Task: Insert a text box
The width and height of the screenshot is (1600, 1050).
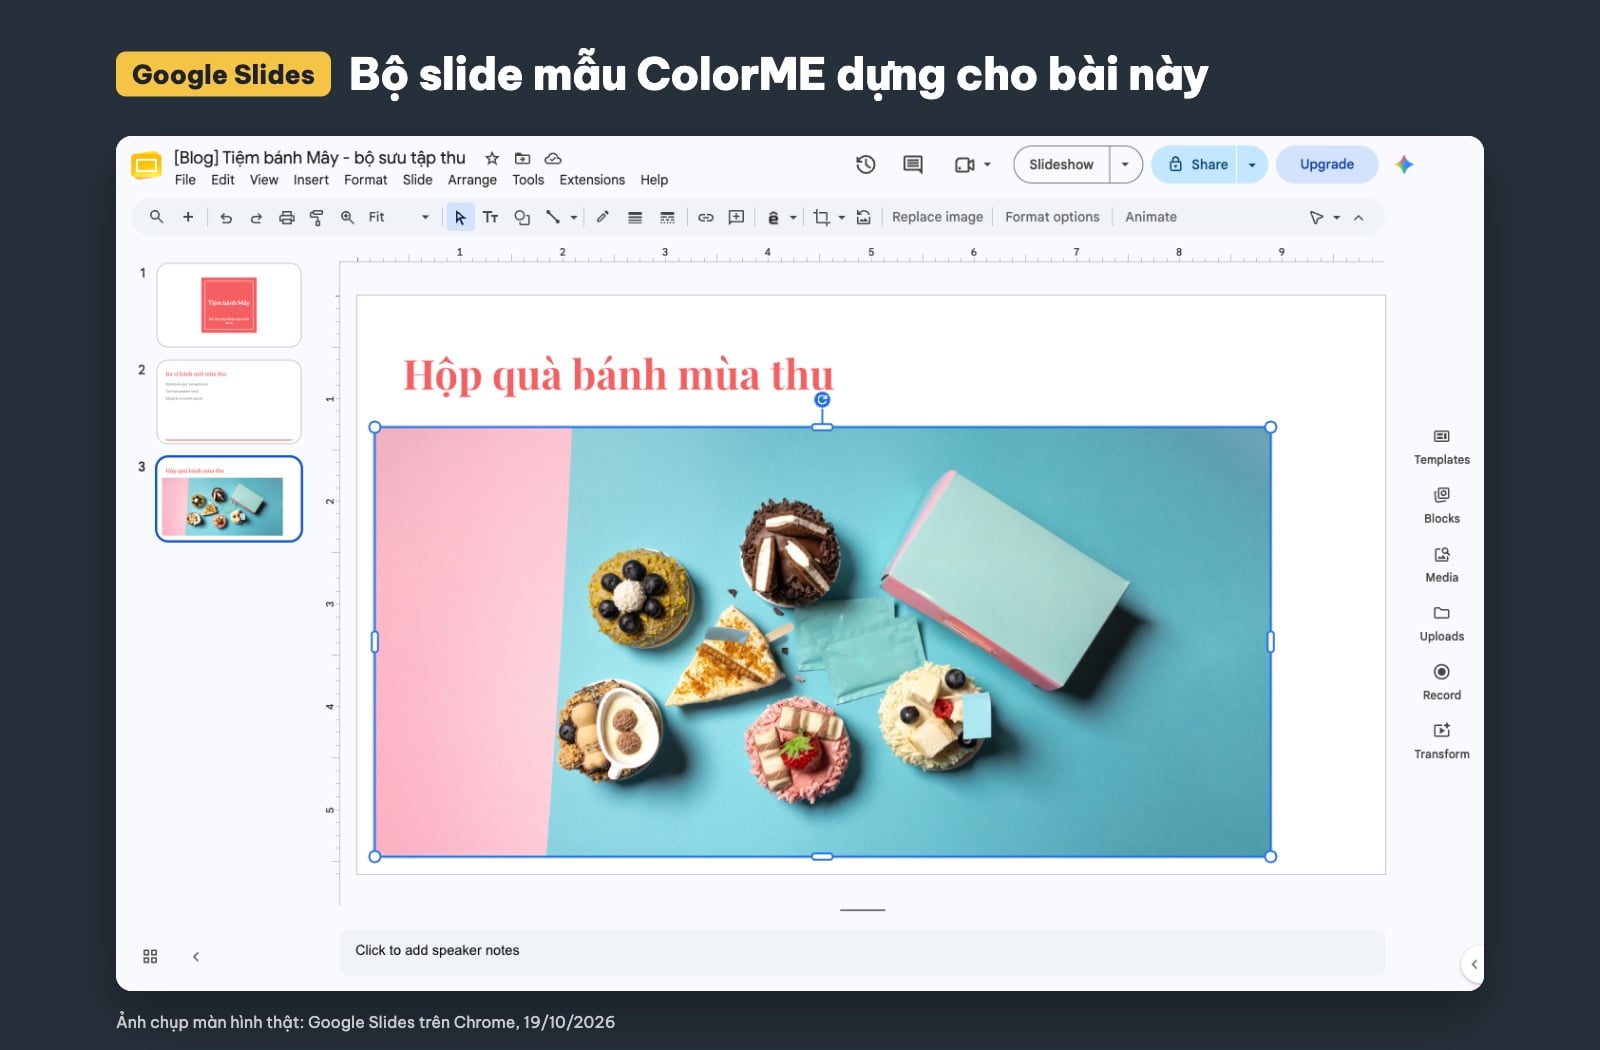Action: coord(490,217)
